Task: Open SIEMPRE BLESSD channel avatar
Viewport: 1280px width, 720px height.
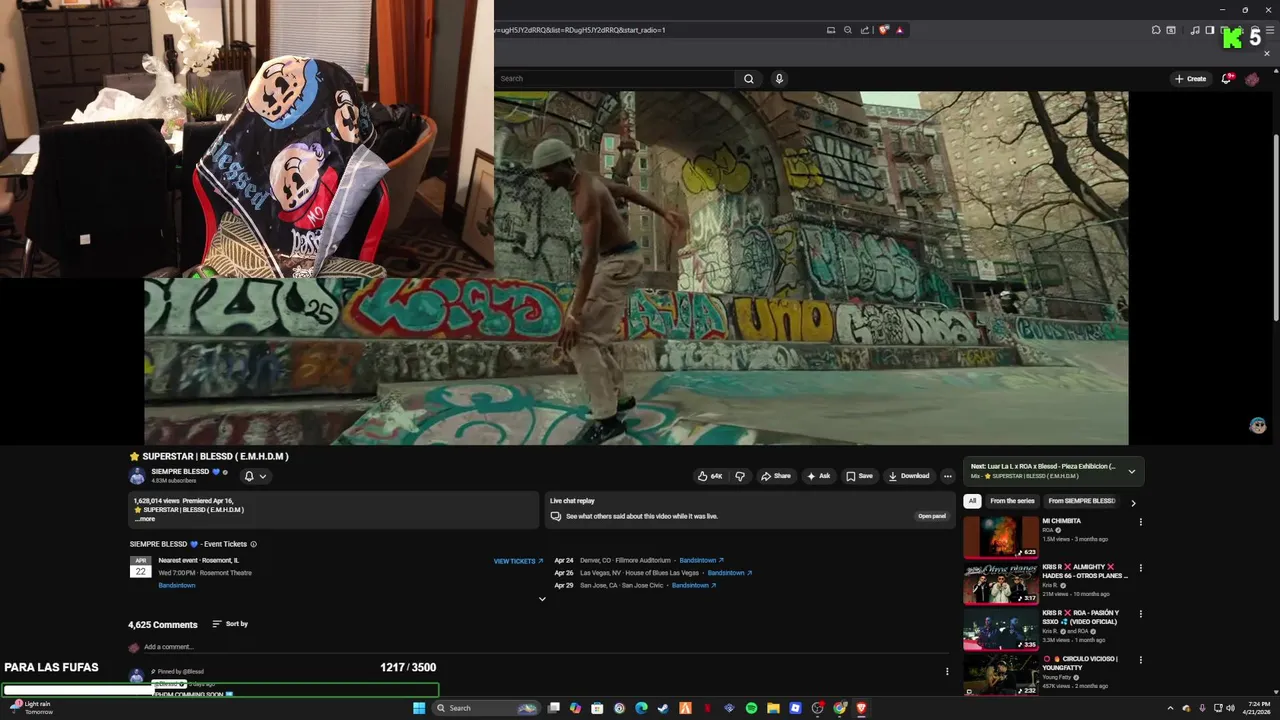Action: pyautogui.click(x=137, y=476)
